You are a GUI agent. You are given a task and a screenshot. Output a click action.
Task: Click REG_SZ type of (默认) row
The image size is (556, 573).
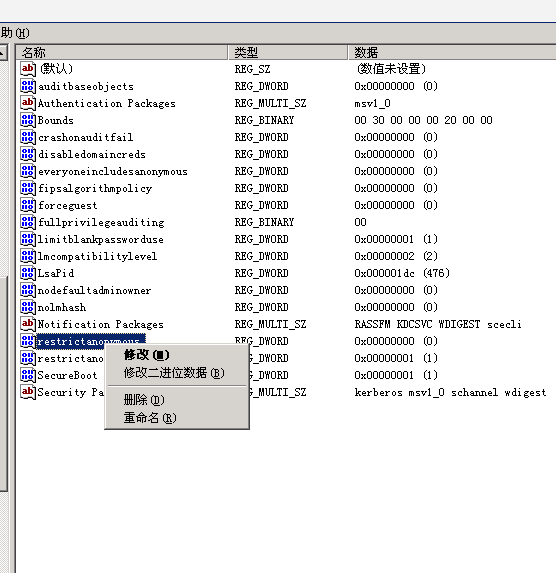pyautogui.click(x=252, y=69)
